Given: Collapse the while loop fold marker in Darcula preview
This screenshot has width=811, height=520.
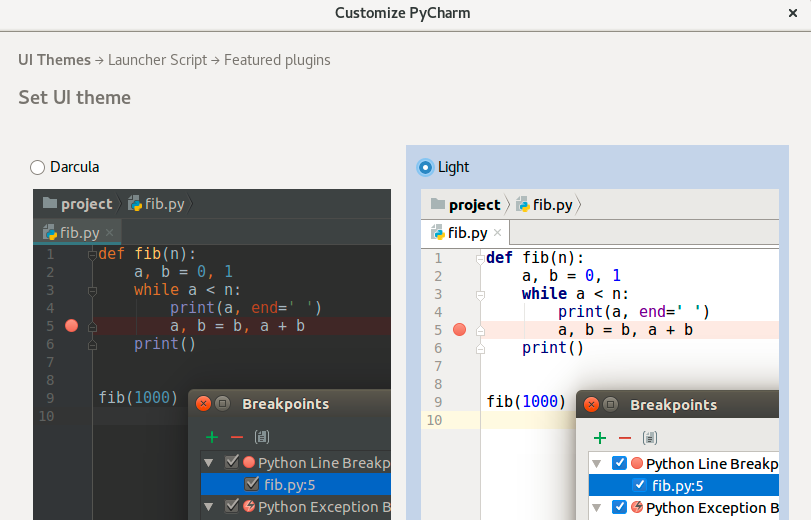Looking at the screenshot, I should coord(92,291).
